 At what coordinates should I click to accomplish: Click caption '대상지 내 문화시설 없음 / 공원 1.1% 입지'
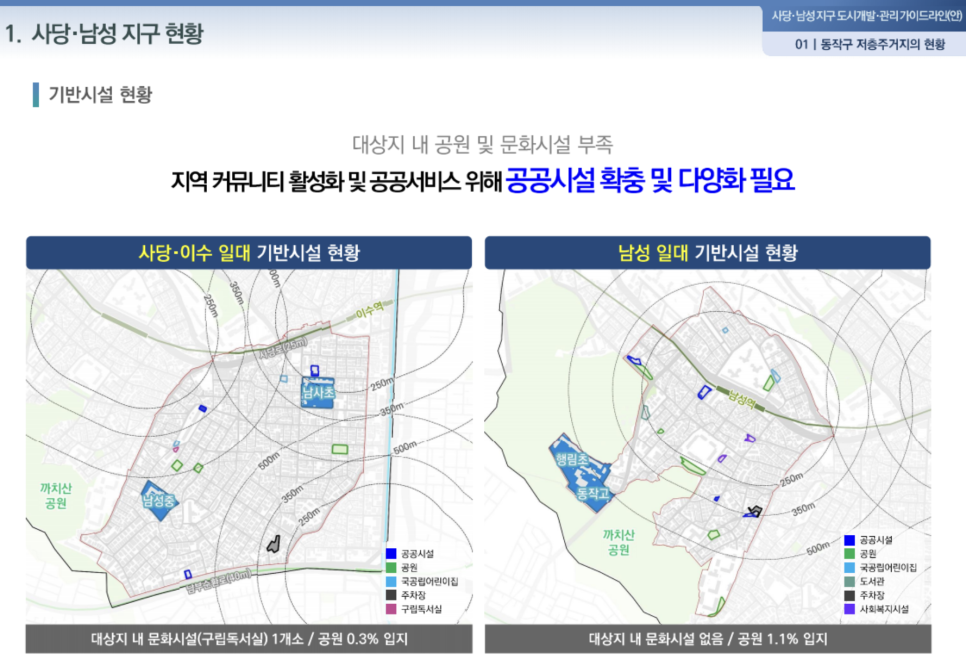[708, 639]
